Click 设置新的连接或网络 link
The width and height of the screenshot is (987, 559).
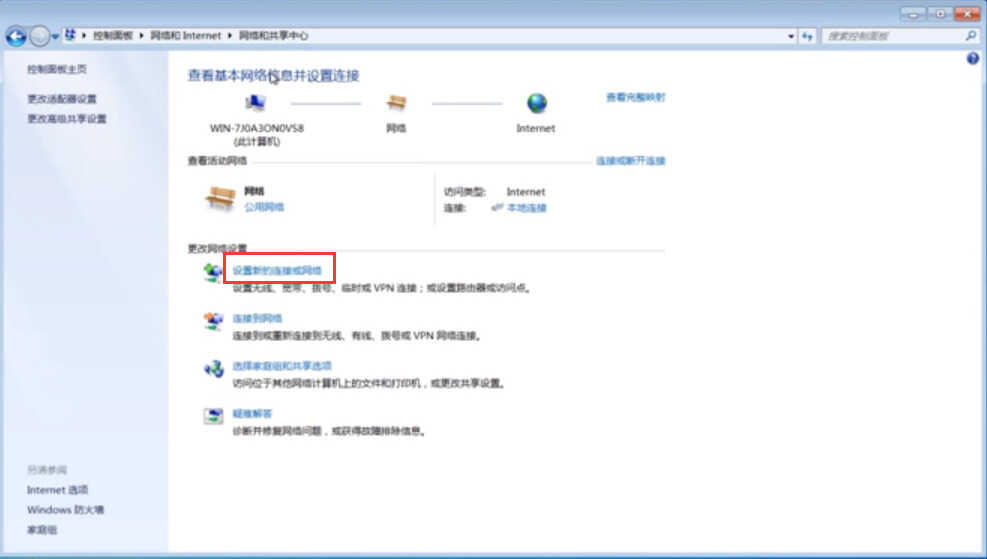(277, 271)
